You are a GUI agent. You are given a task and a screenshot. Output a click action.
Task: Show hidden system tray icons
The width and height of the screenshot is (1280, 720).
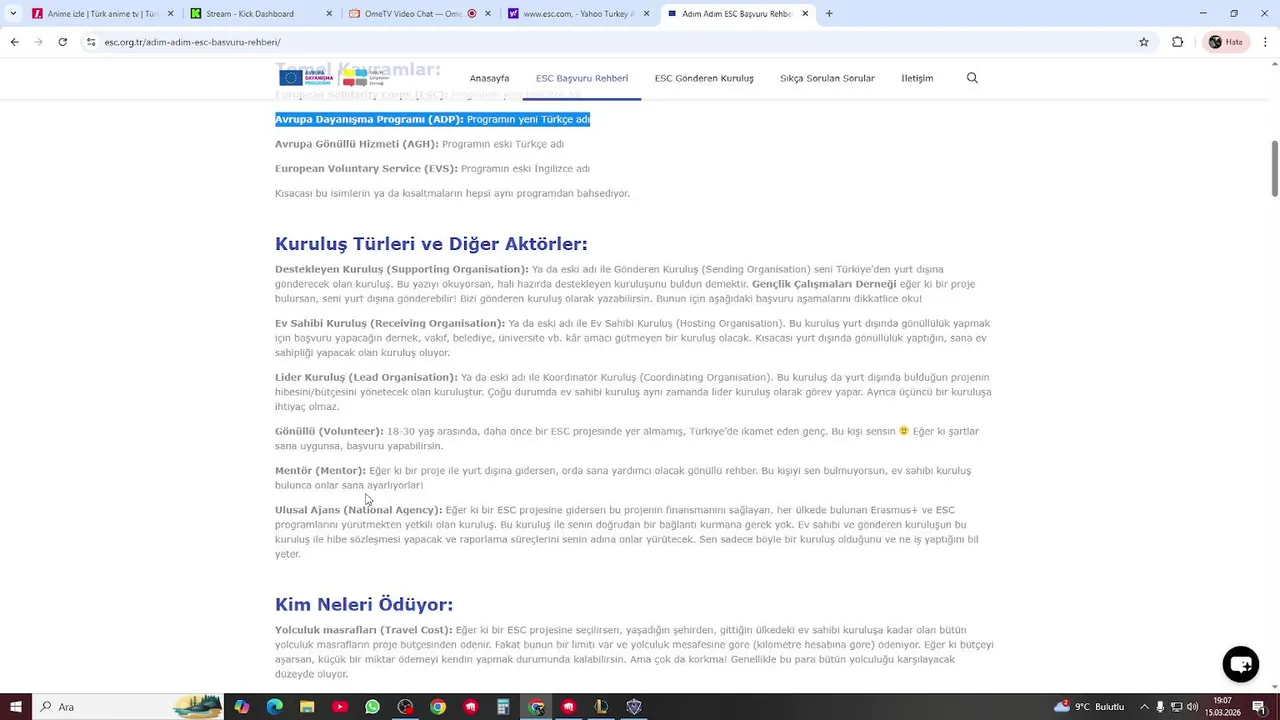pyautogui.click(x=1144, y=707)
